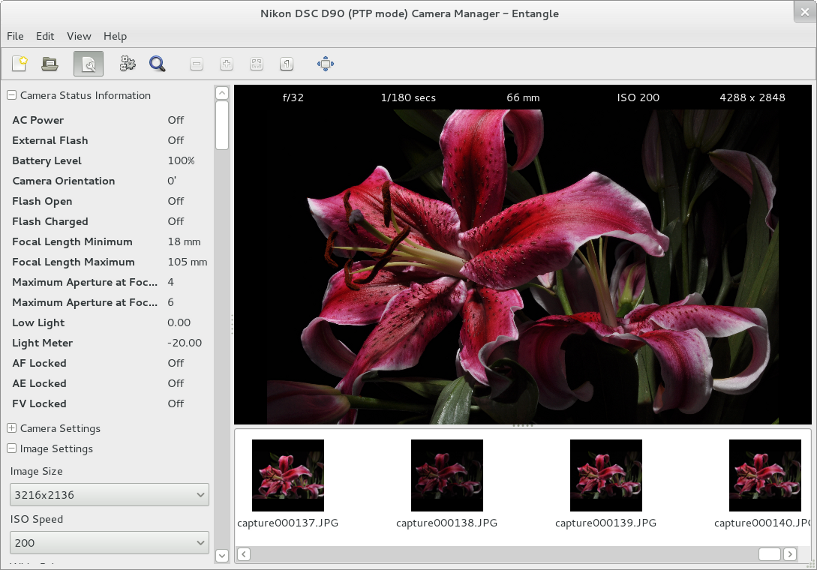
Task: Start live preview with magnifier icon
Action: [157, 64]
